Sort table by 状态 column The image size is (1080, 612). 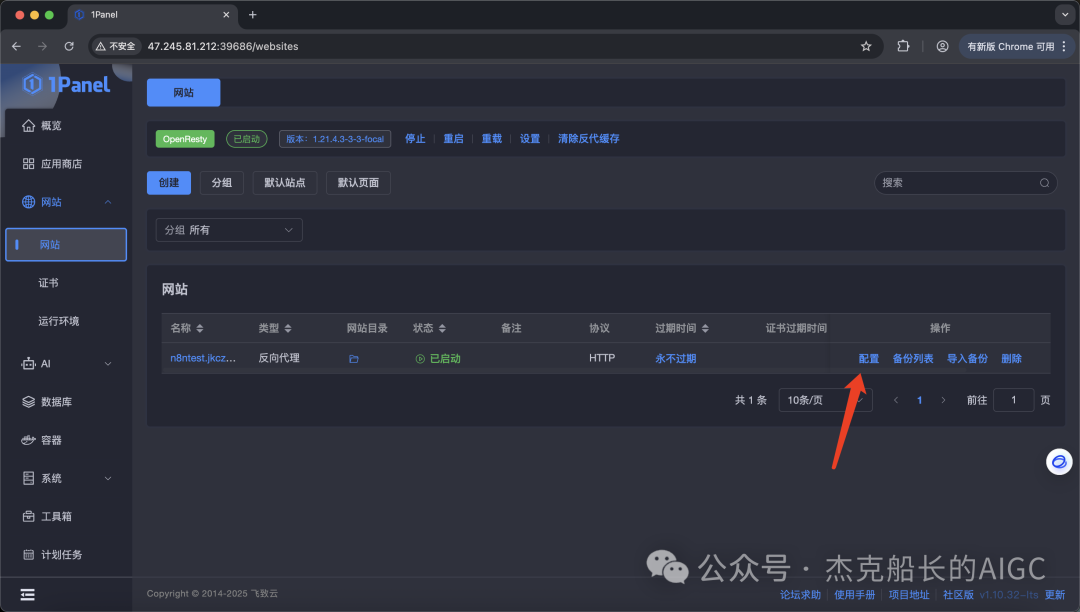coord(442,328)
